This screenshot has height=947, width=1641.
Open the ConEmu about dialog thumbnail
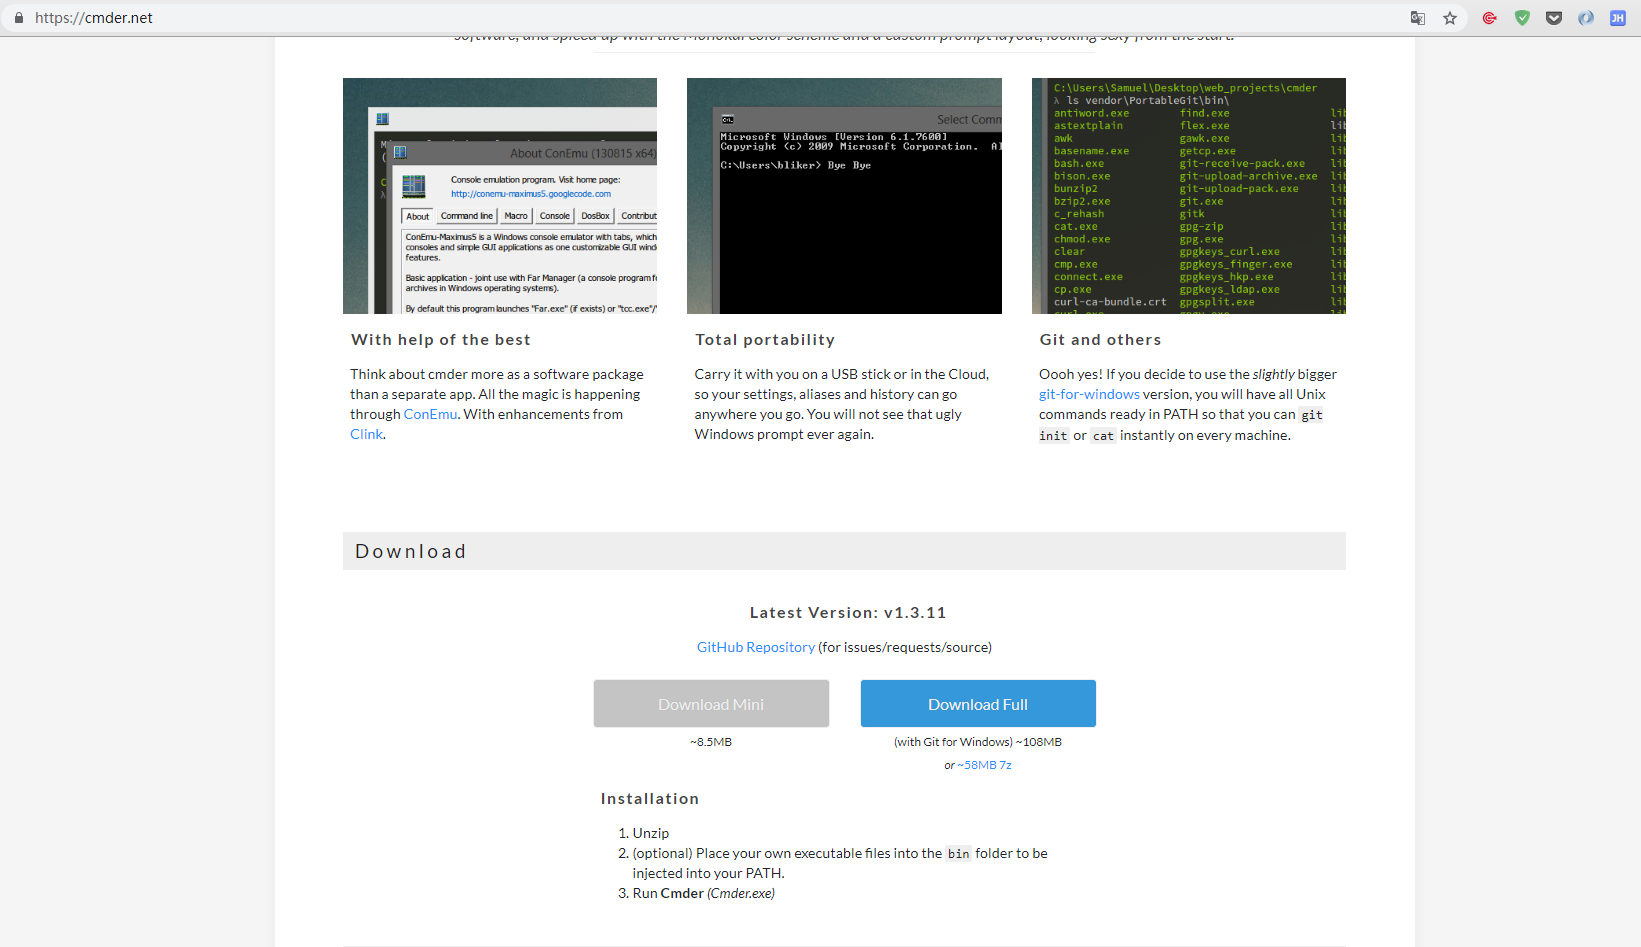click(500, 196)
